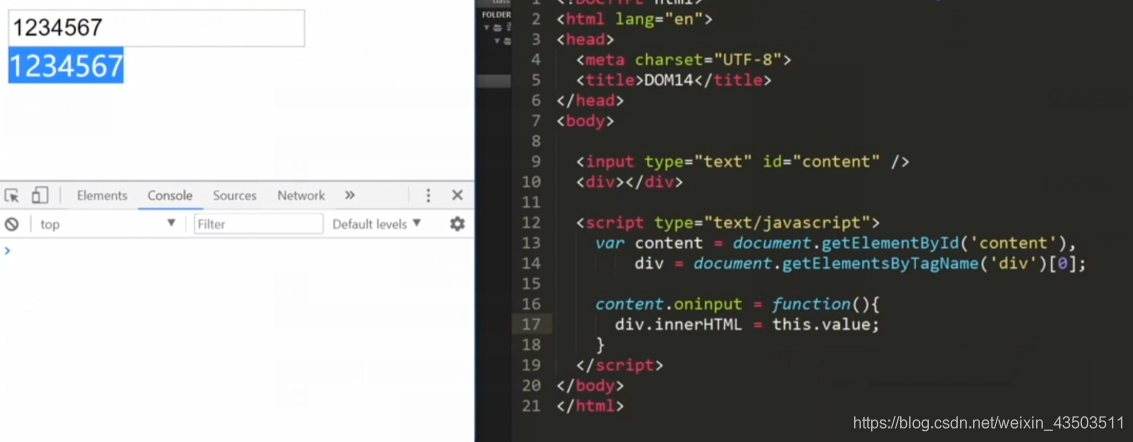The width and height of the screenshot is (1133, 442).
Task: Show more DevTools tabs with the » chevron
Action: pyautogui.click(x=350, y=196)
